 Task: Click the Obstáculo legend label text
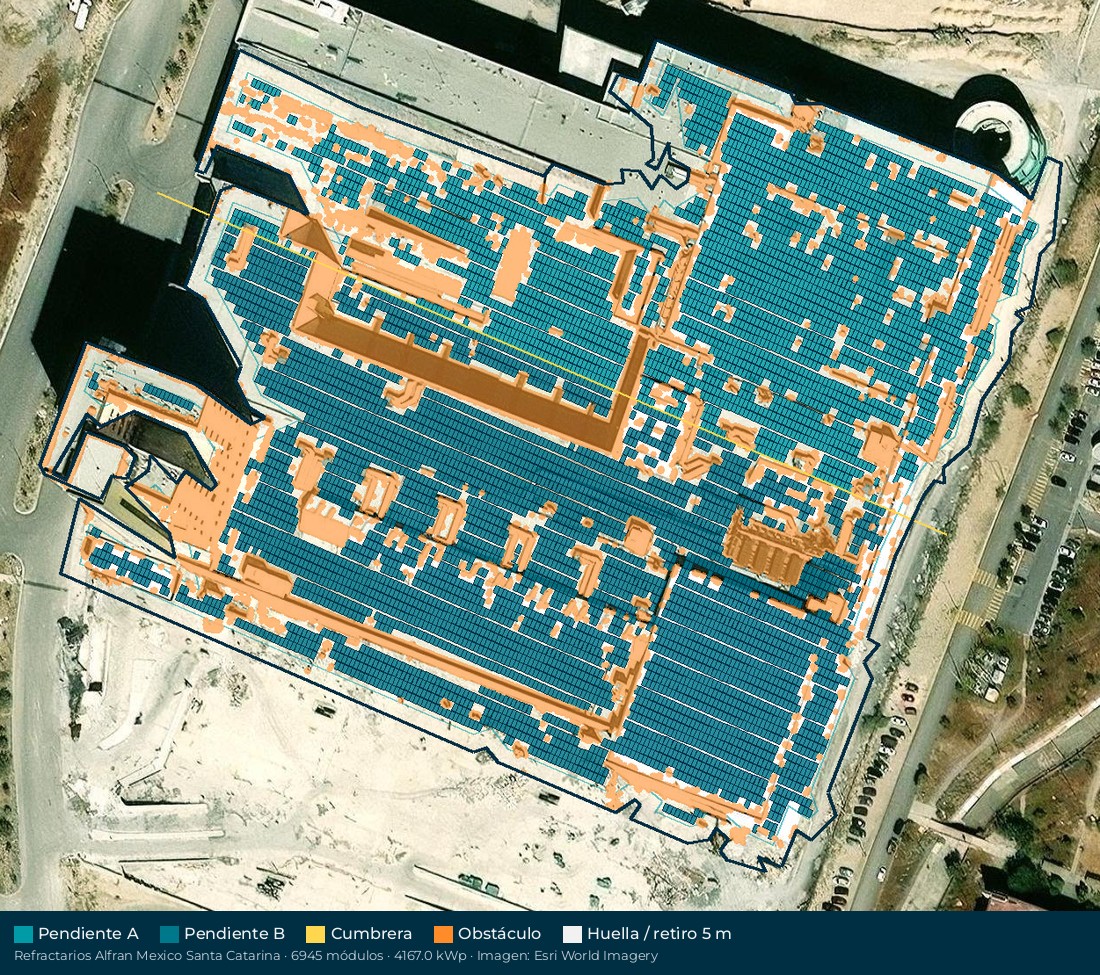pyautogui.click(x=499, y=934)
